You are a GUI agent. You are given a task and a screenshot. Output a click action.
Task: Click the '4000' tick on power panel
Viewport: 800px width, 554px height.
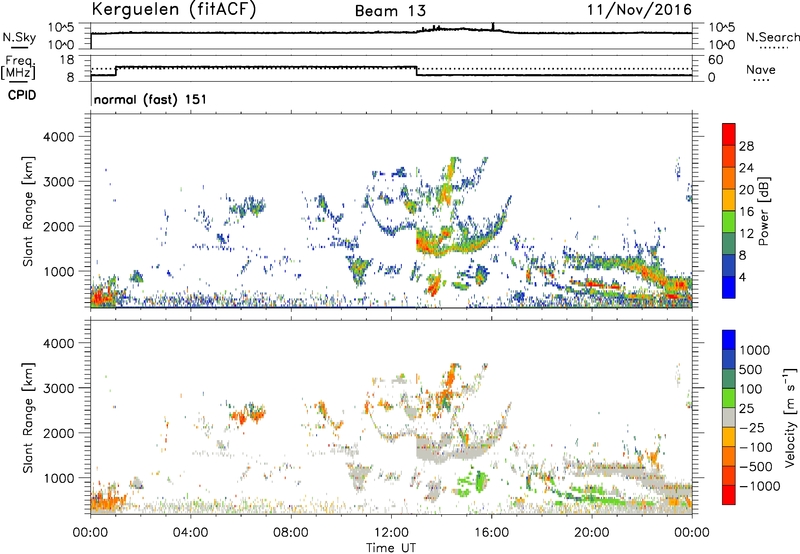click(58, 137)
